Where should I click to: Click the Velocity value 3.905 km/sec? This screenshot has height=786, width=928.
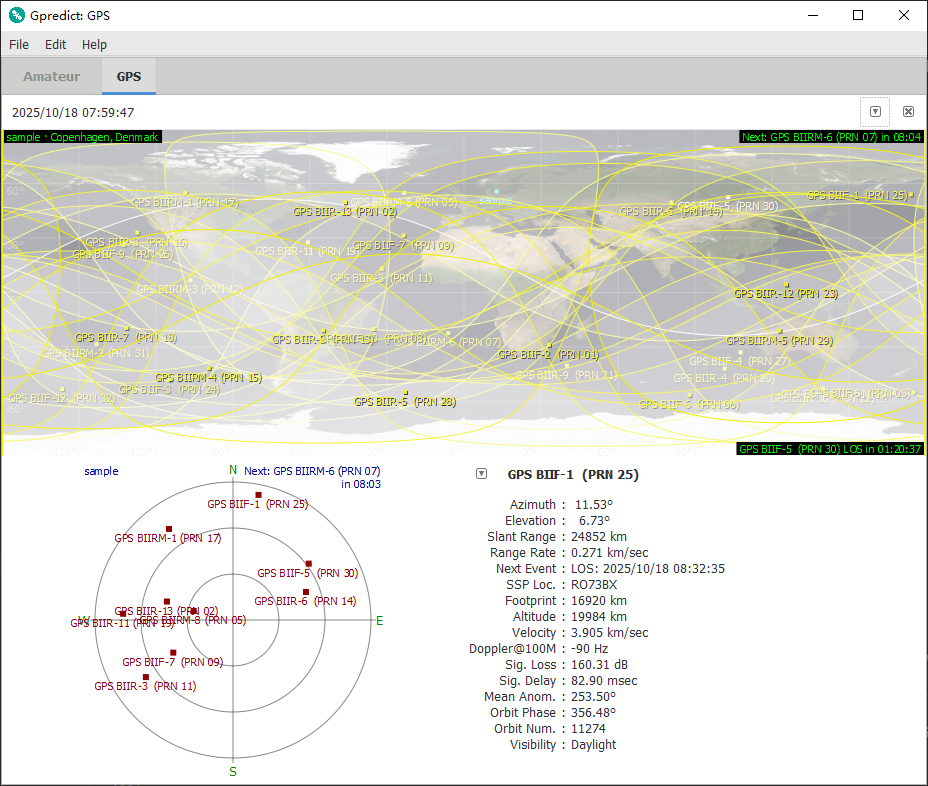[610, 633]
